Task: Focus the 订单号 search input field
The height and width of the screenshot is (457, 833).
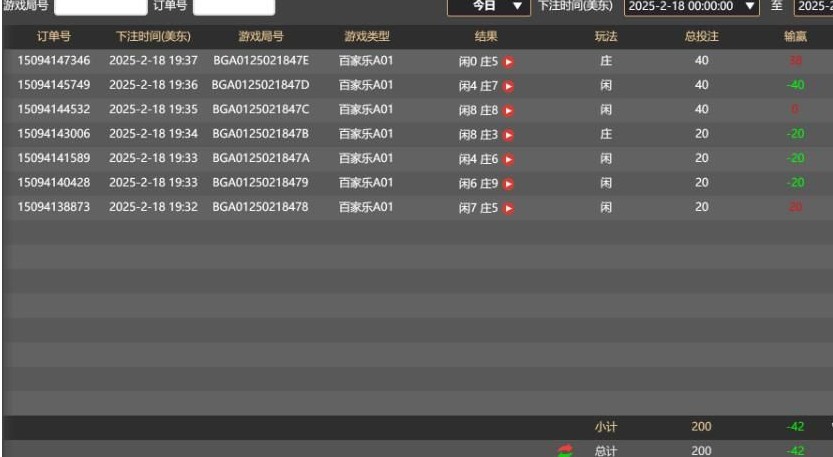Action: point(234,6)
